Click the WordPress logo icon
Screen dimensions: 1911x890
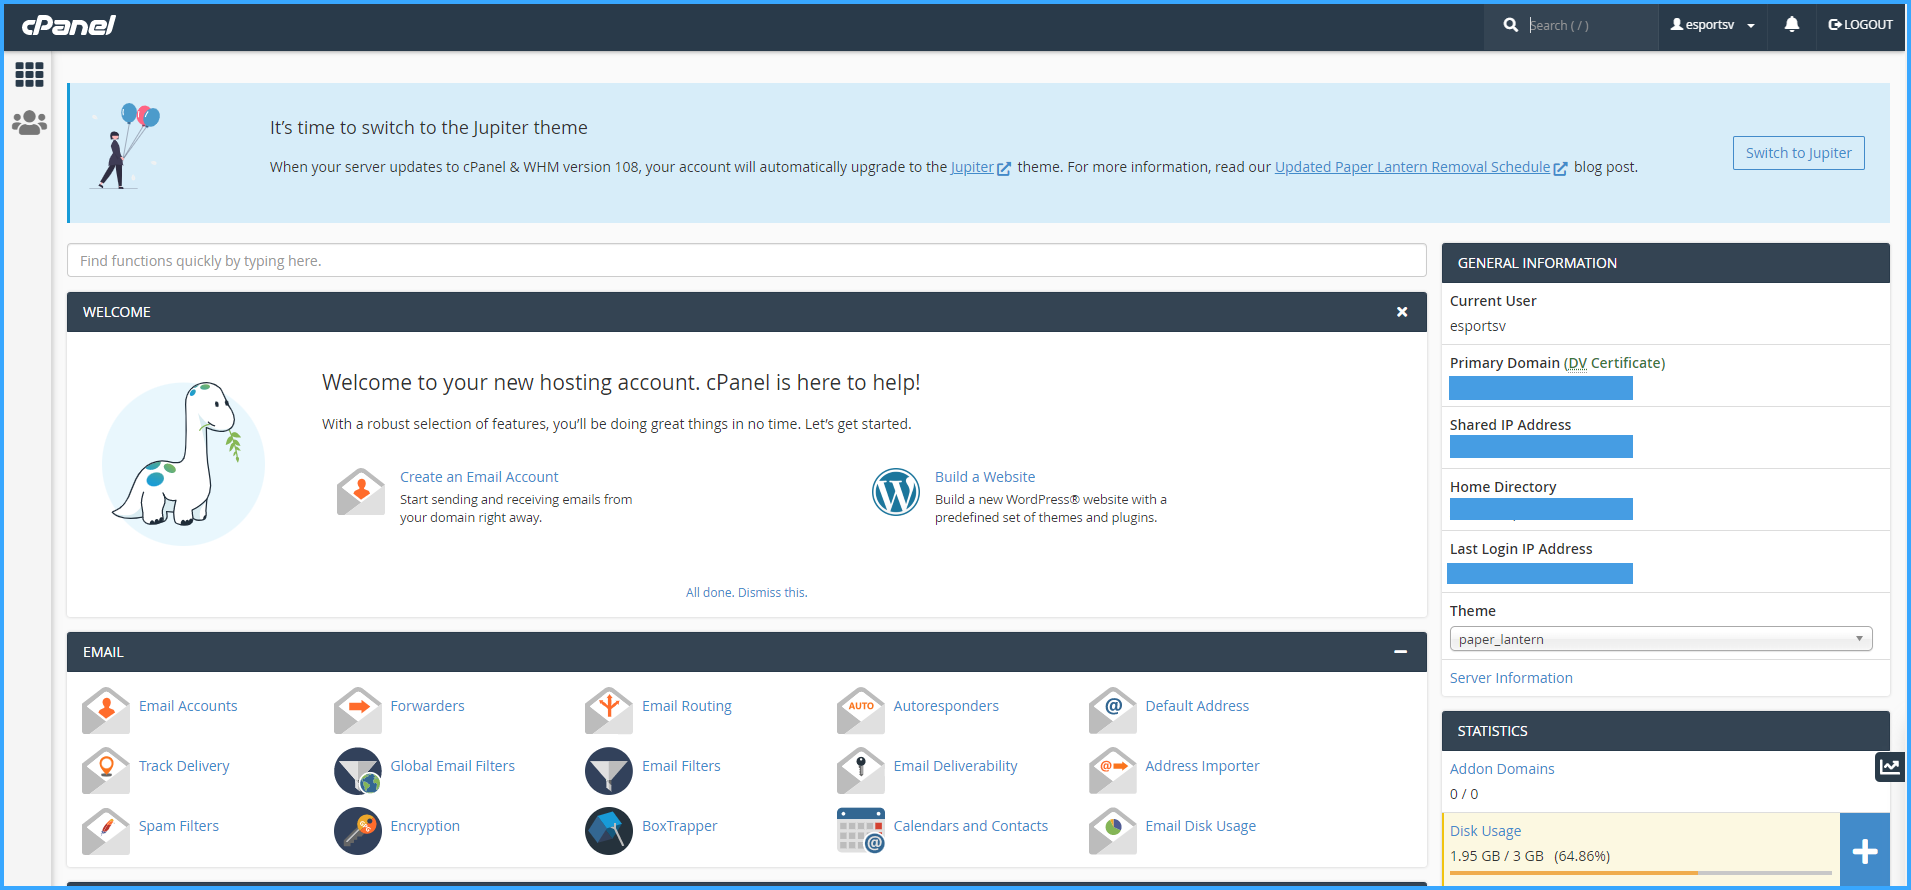(896, 492)
